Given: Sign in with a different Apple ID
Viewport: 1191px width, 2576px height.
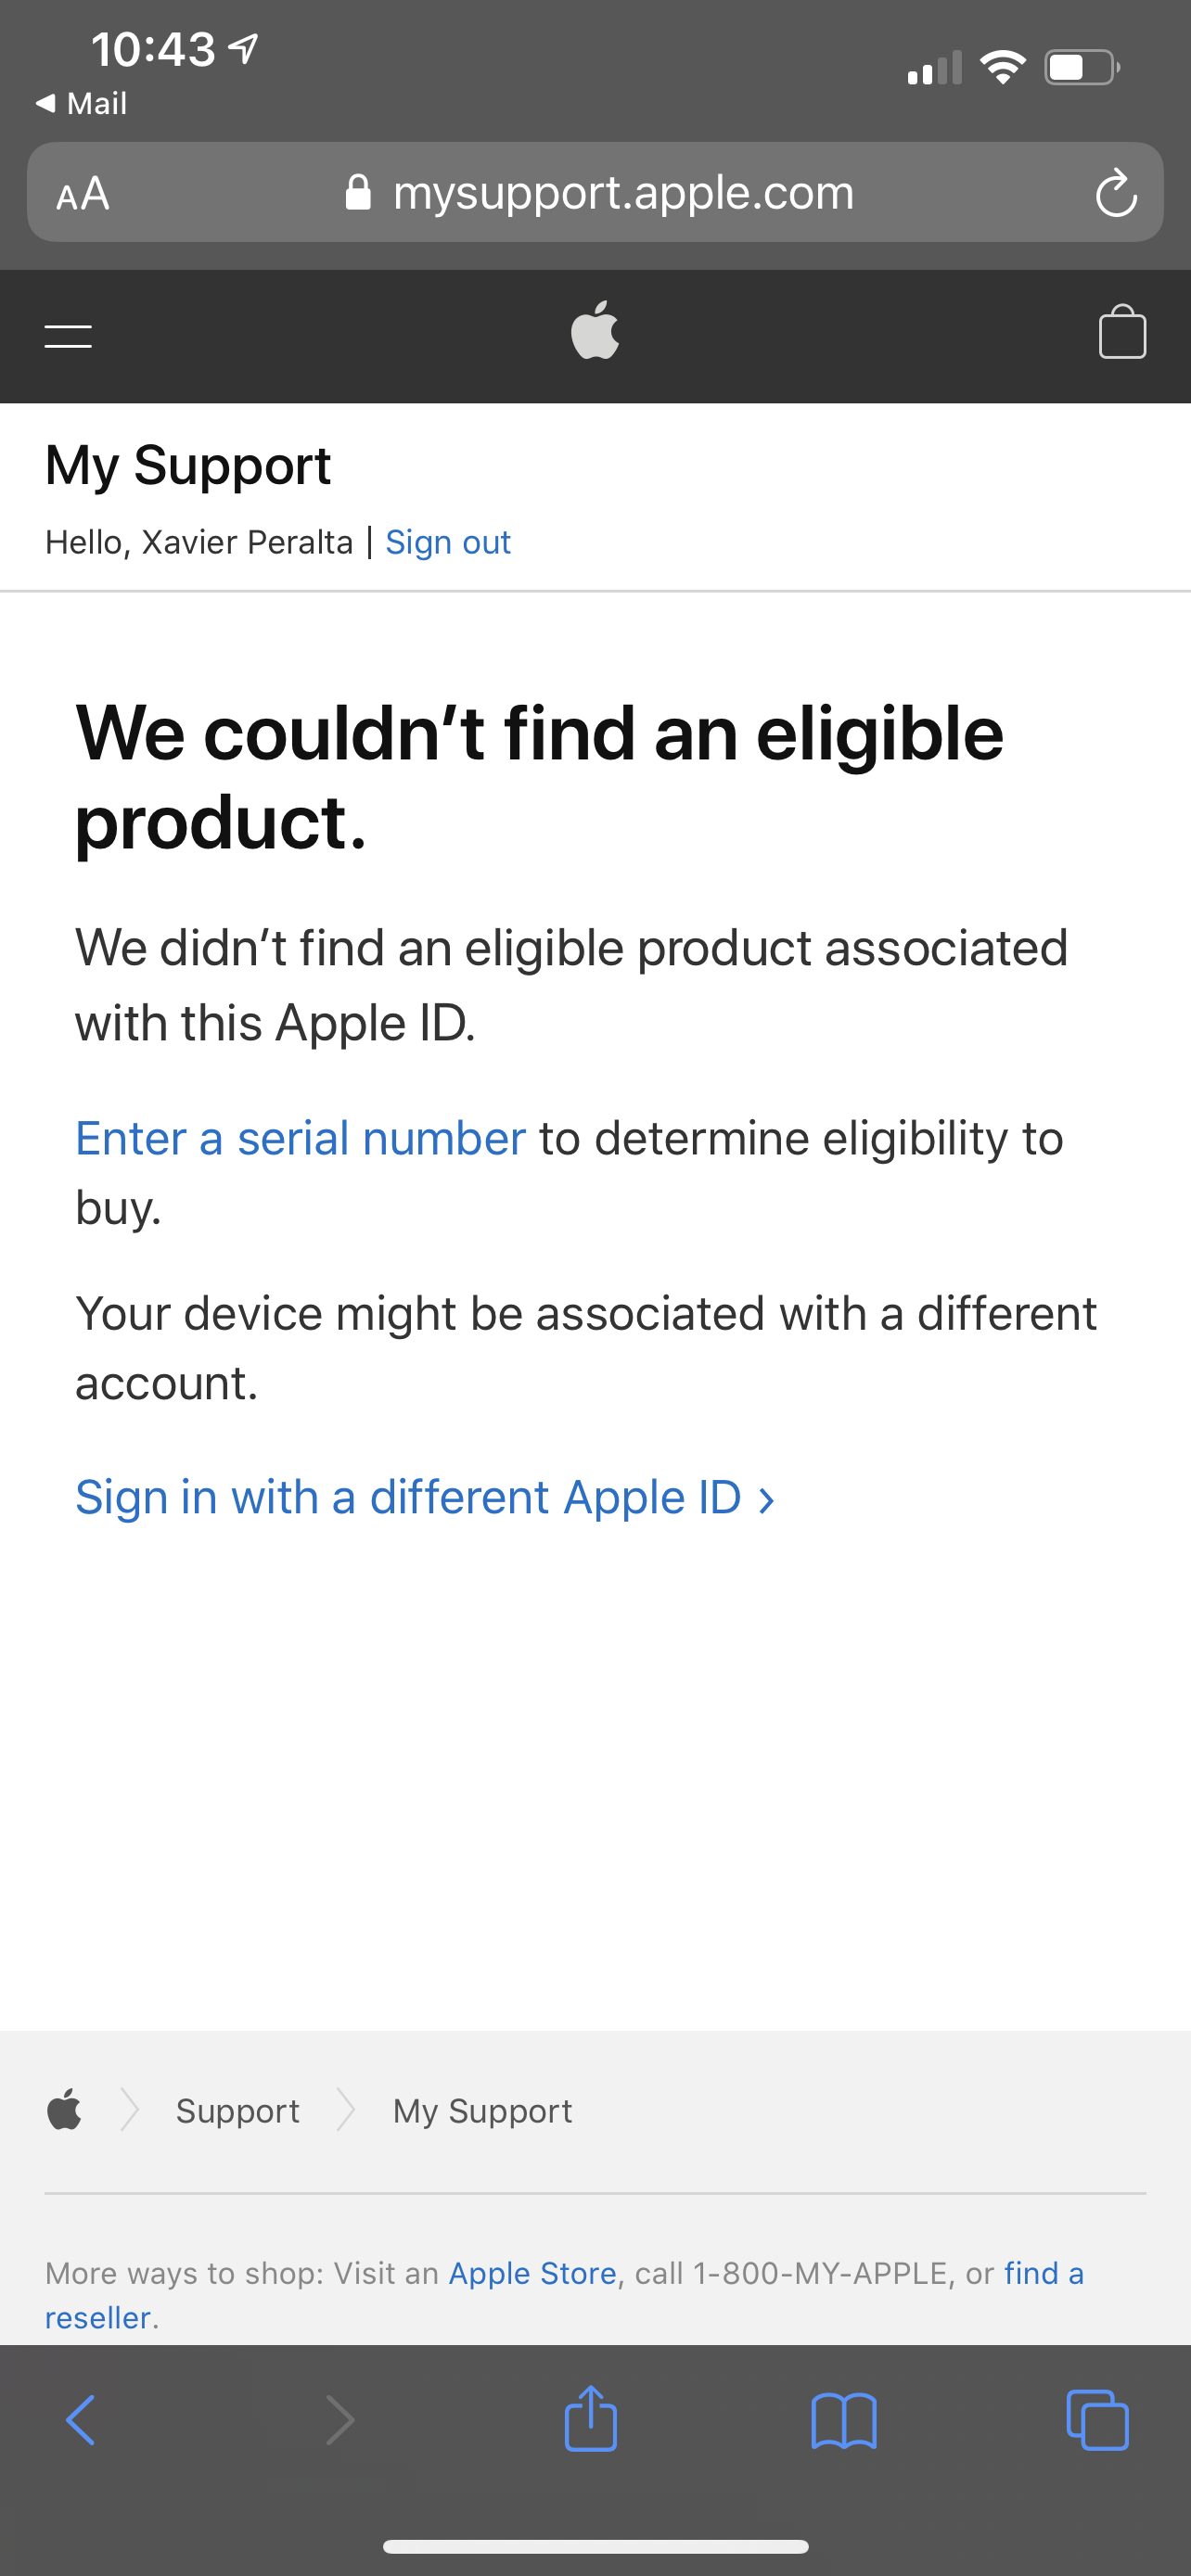Looking at the screenshot, I should 425,1497.
